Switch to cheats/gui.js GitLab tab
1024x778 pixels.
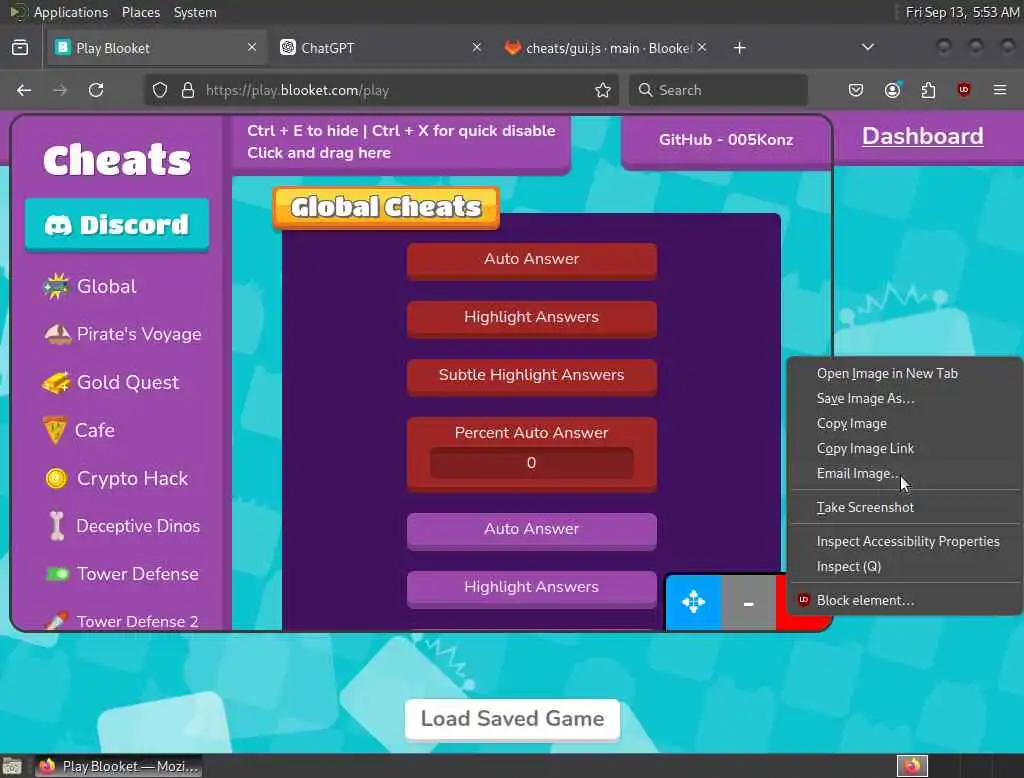tap(604, 48)
